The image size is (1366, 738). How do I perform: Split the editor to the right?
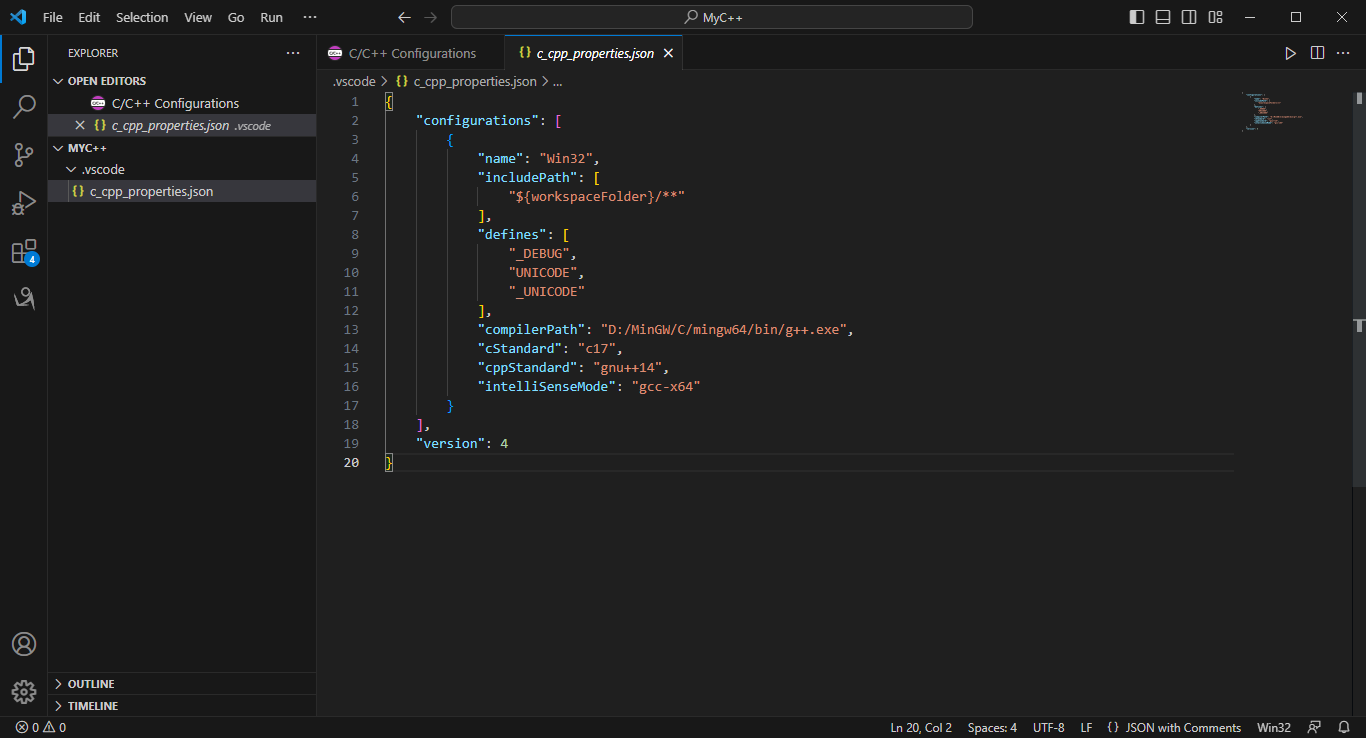click(x=1317, y=53)
